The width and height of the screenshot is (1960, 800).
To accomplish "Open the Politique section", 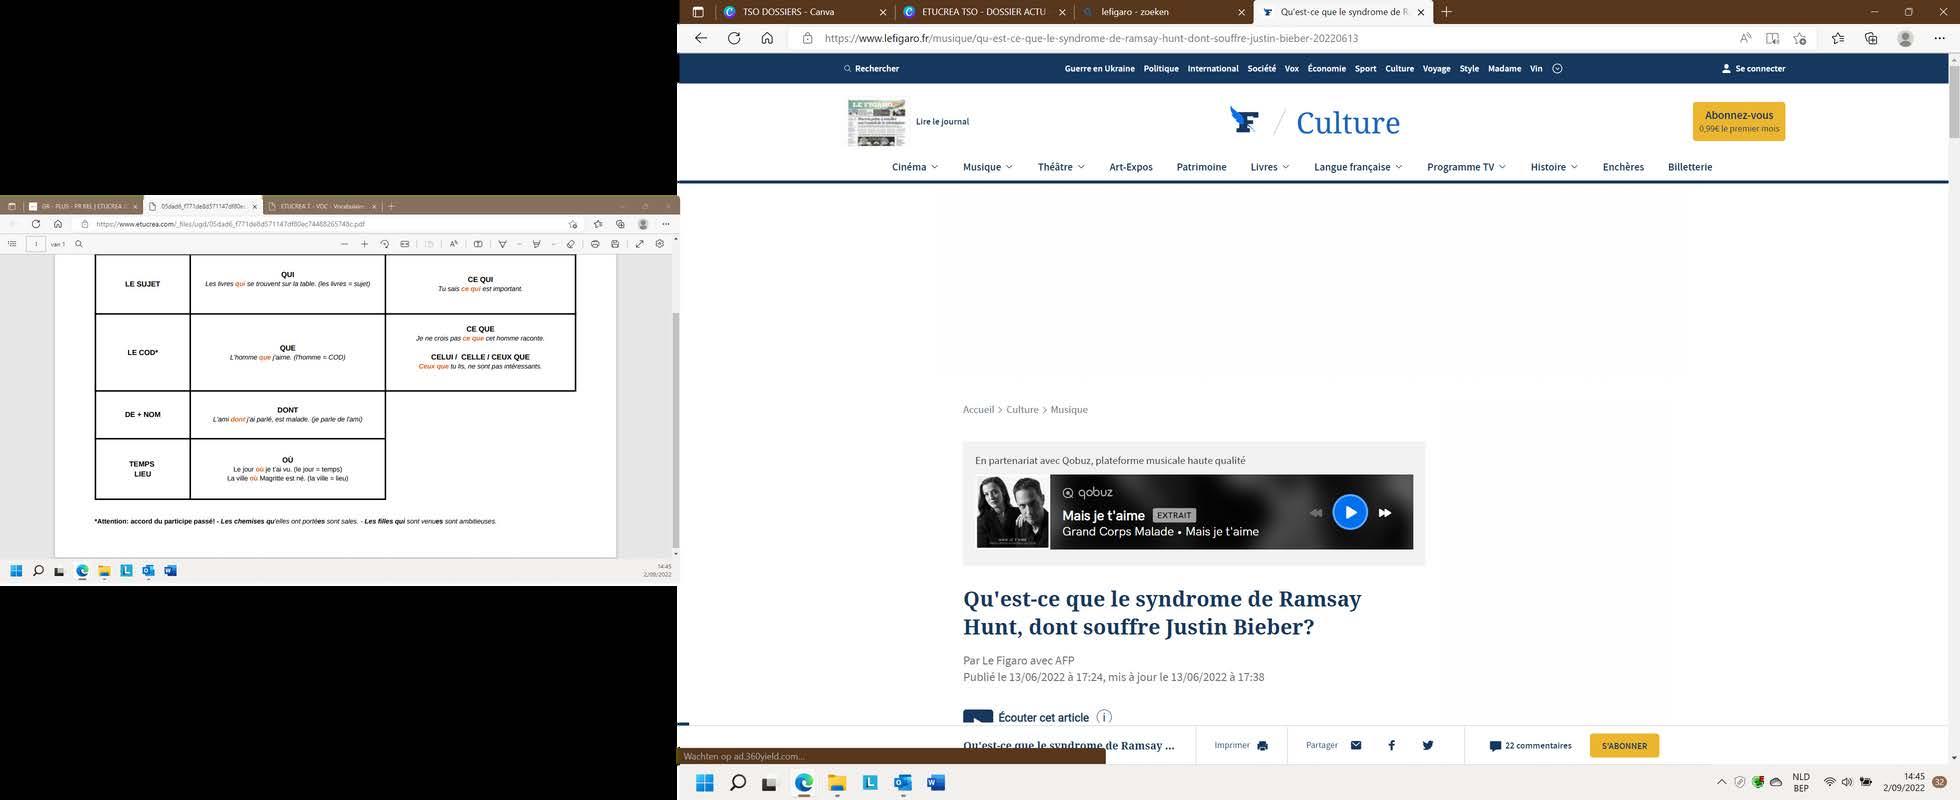I will tap(1161, 68).
